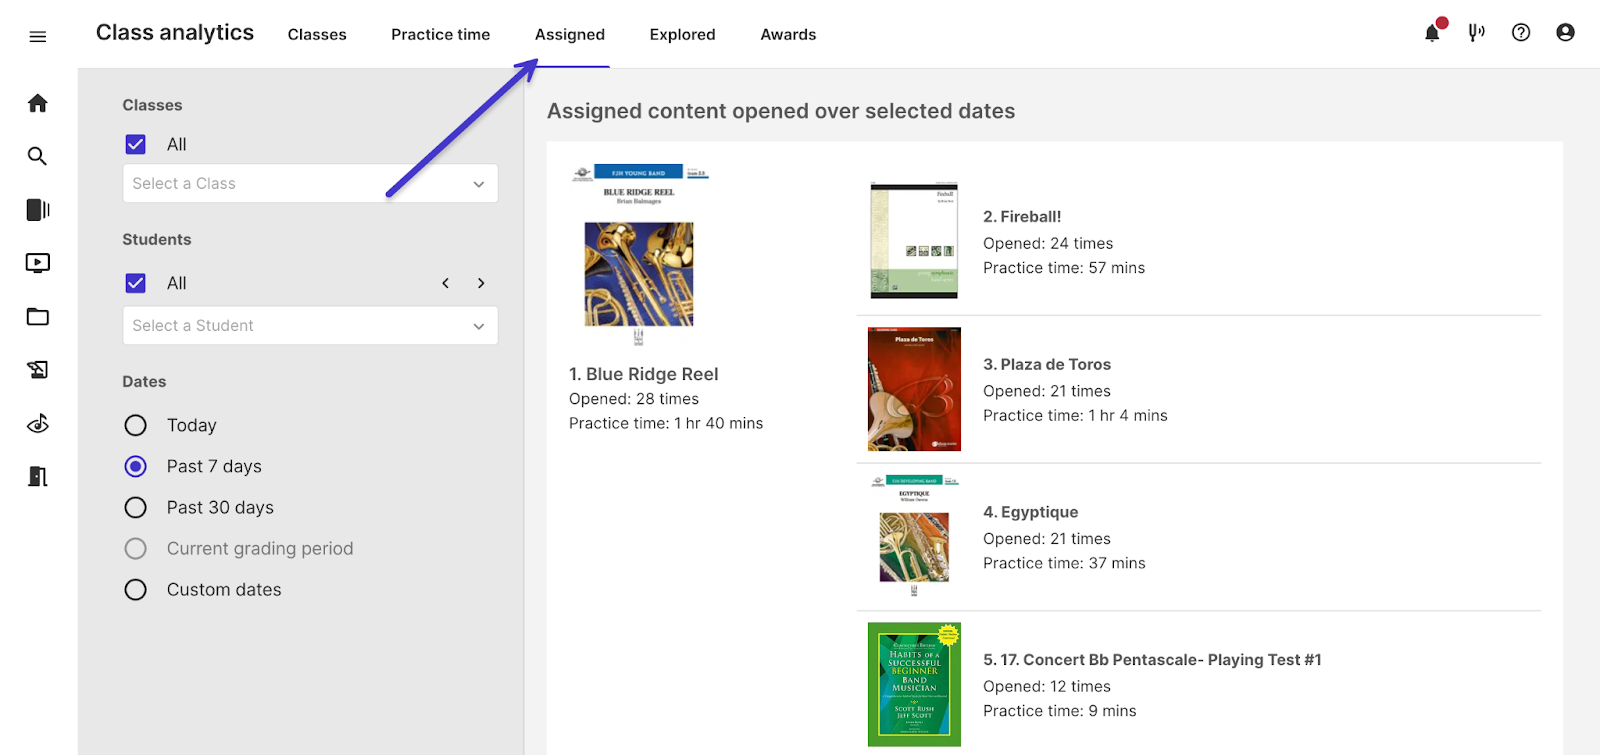Open the hamburger main menu

tap(38, 37)
